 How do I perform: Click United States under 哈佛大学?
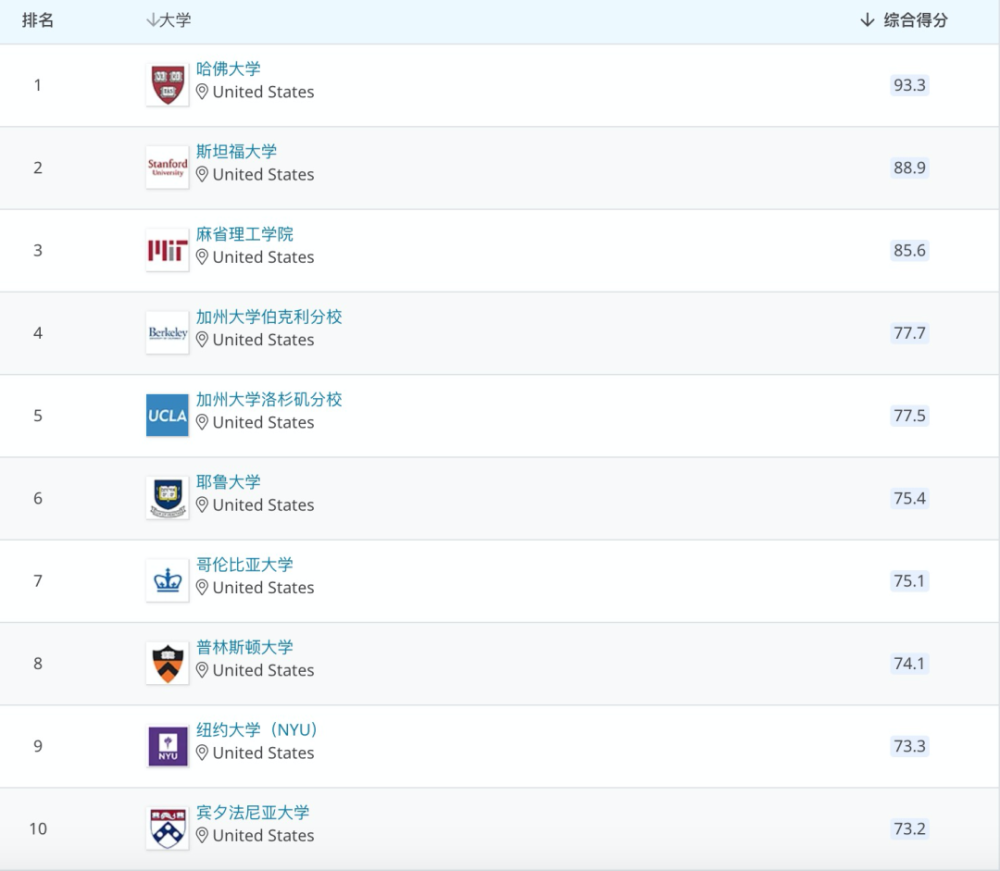[x=263, y=92]
